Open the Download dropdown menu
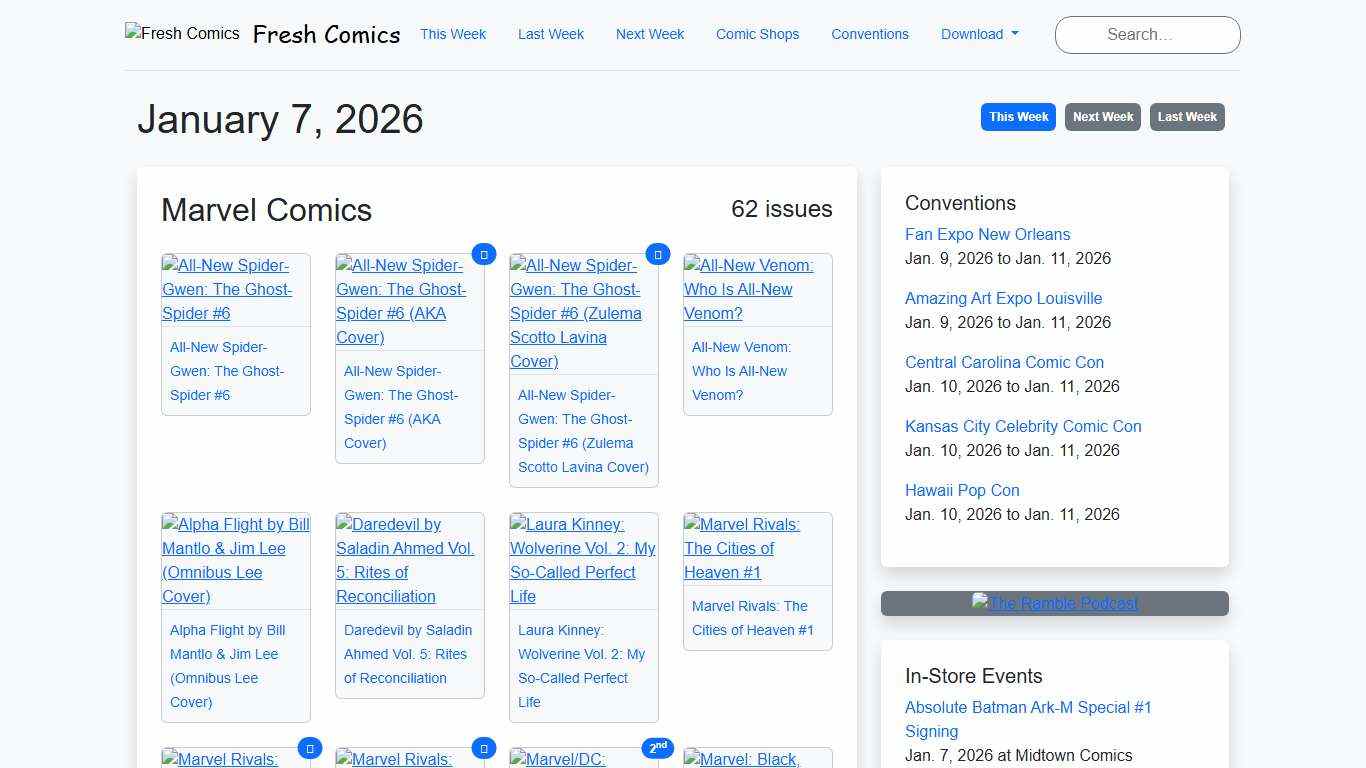Image resolution: width=1366 pixels, height=768 pixels. [x=979, y=34]
